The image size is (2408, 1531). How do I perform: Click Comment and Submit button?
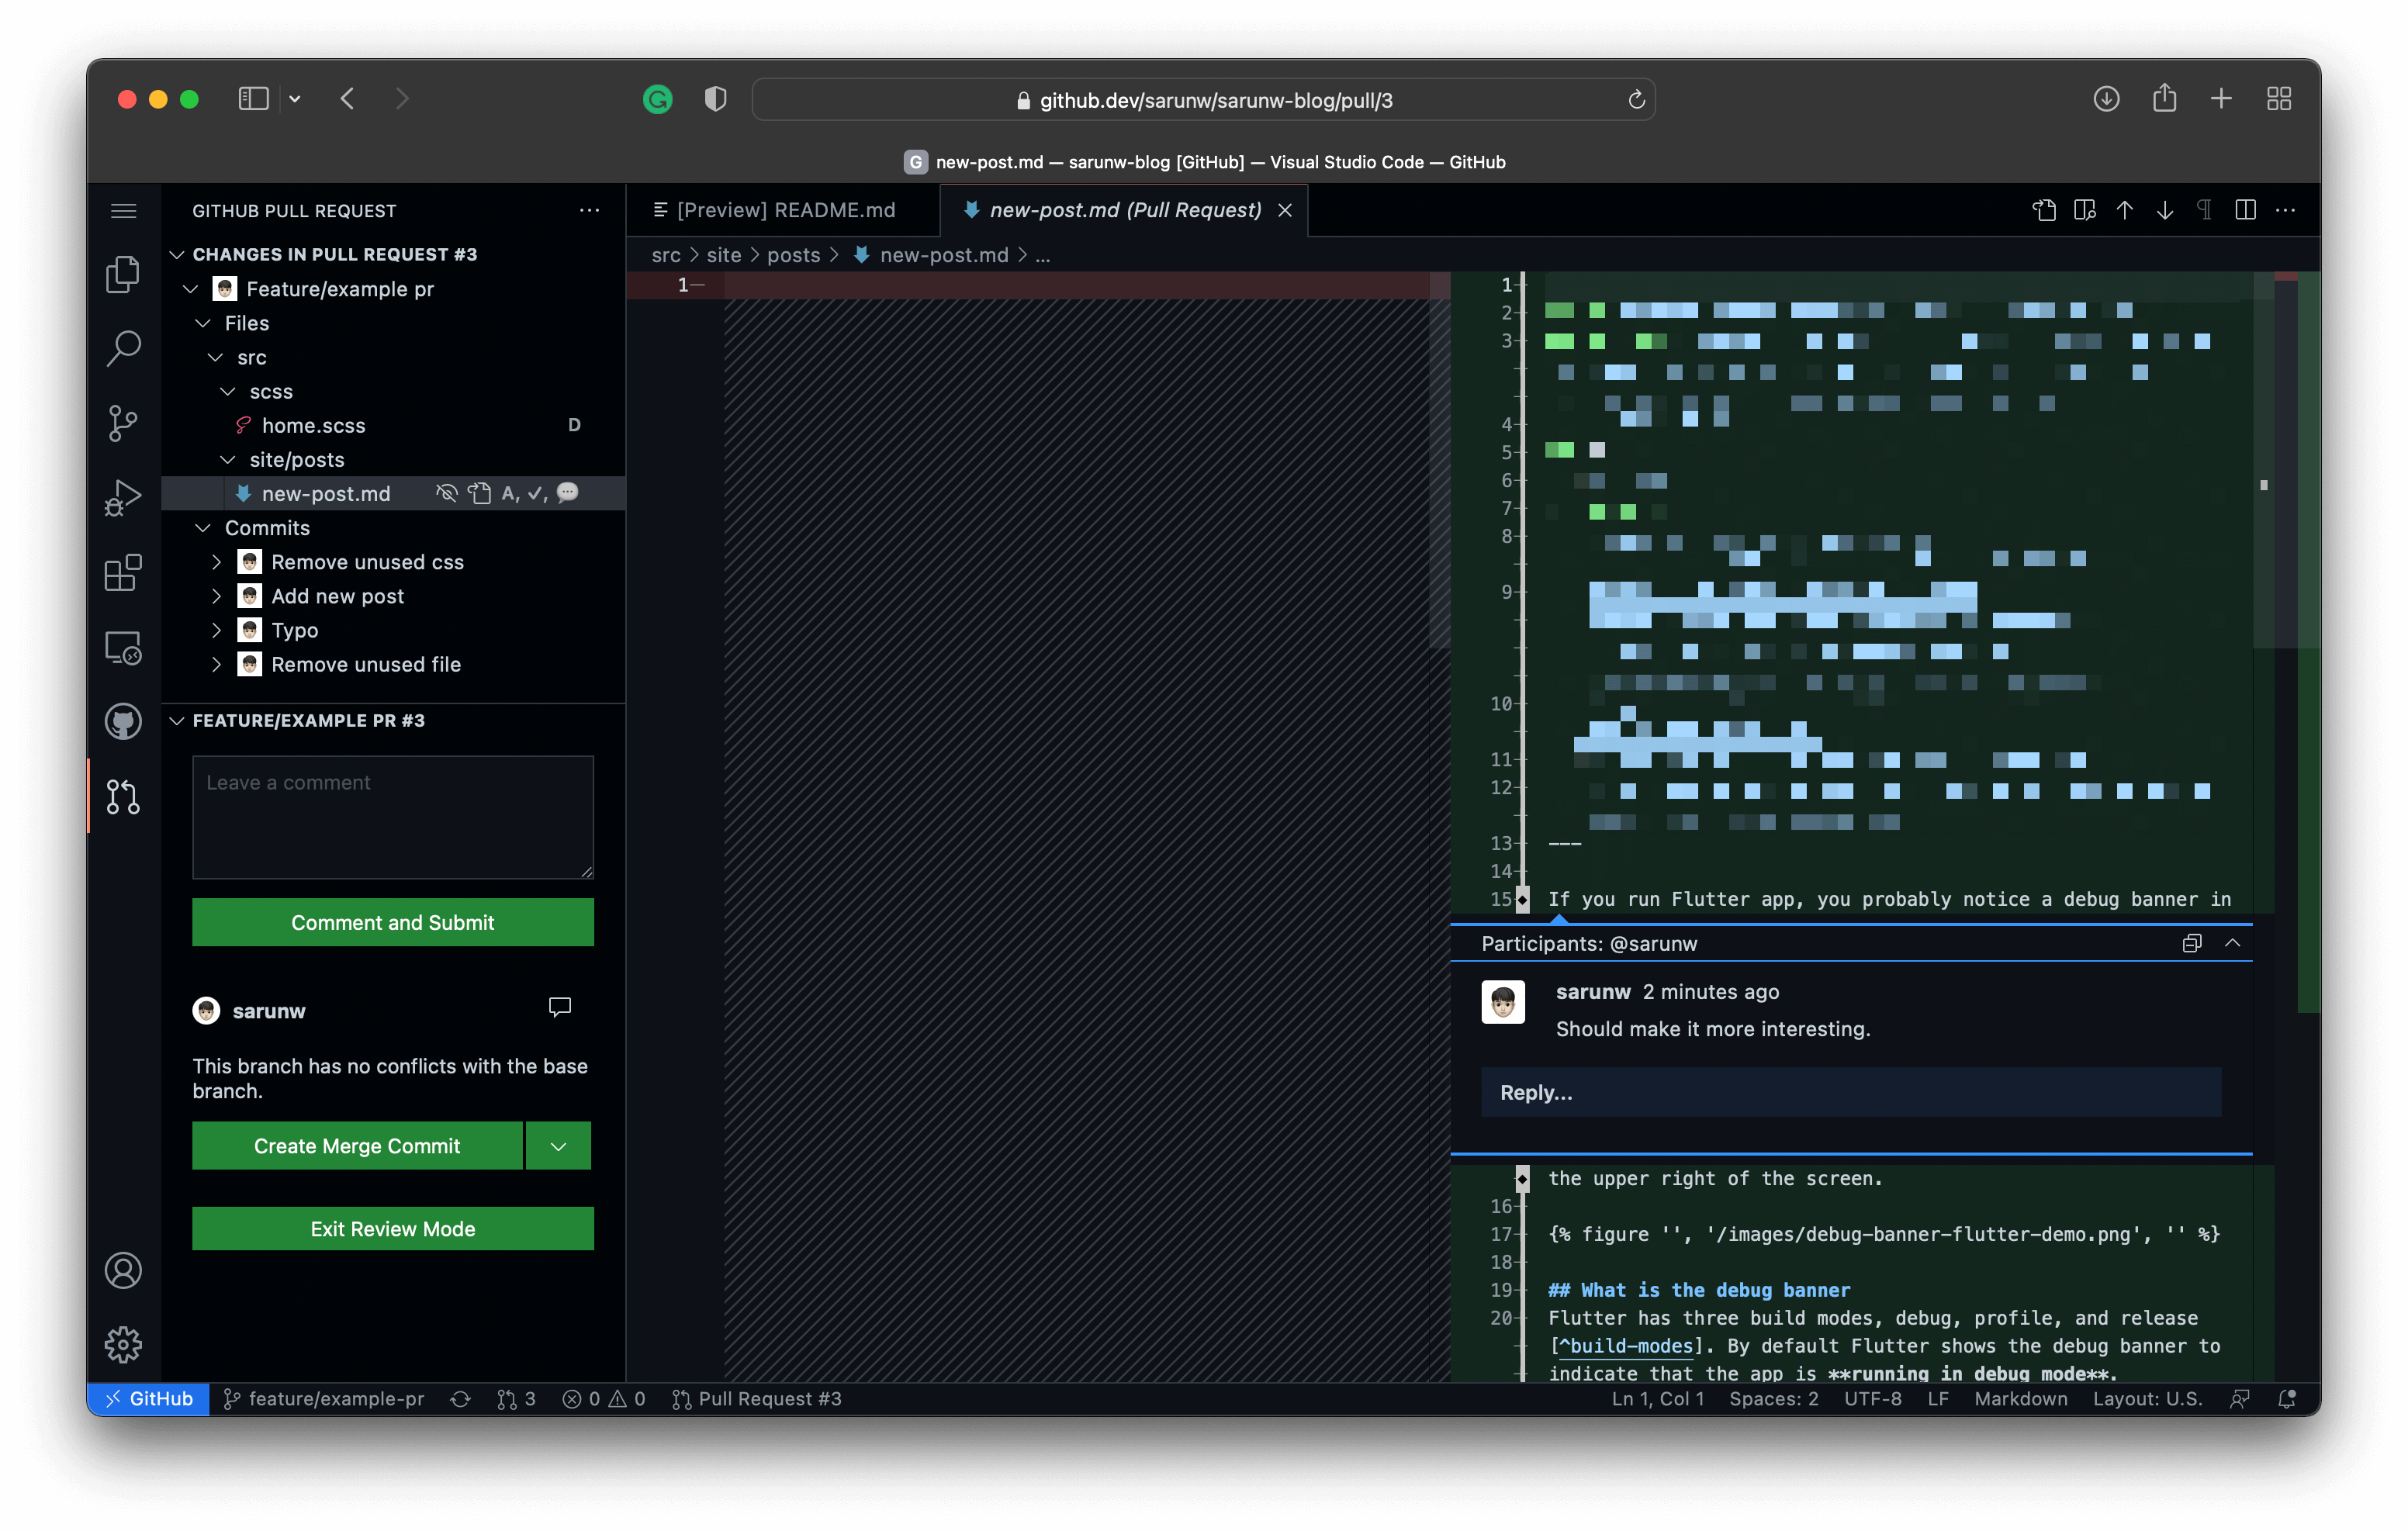(392, 922)
